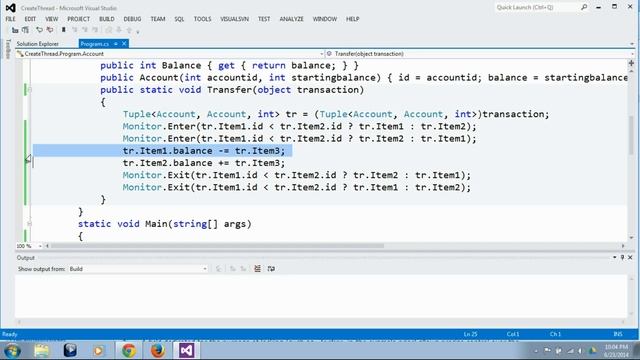Open the CreateThread.Program.Account type dropdown
The image size is (640, 360).
(x=170, y=54)
